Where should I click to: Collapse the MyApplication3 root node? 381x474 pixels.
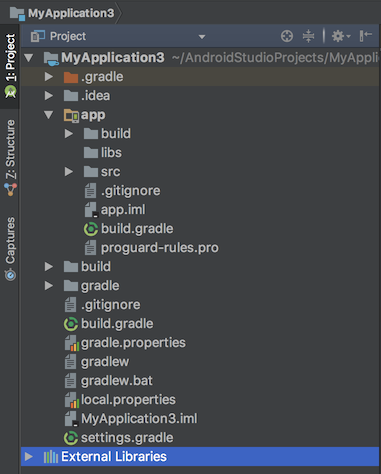(29, 58)
